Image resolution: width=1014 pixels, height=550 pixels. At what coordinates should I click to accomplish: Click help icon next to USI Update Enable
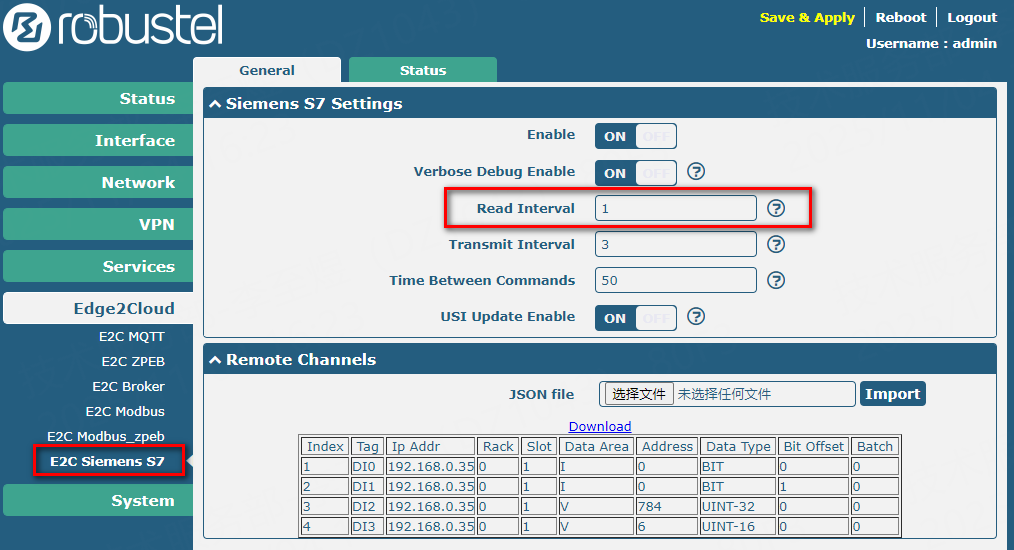click(x=696, y=316)
